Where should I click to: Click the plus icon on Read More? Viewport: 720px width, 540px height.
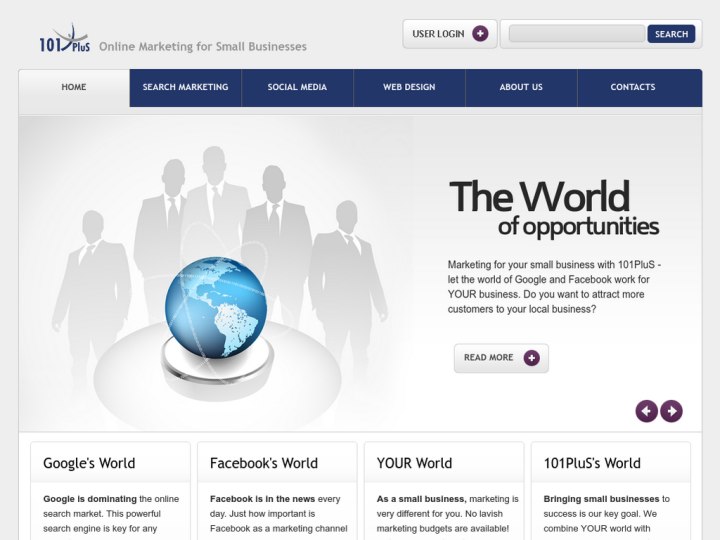(x=531, y=358)
